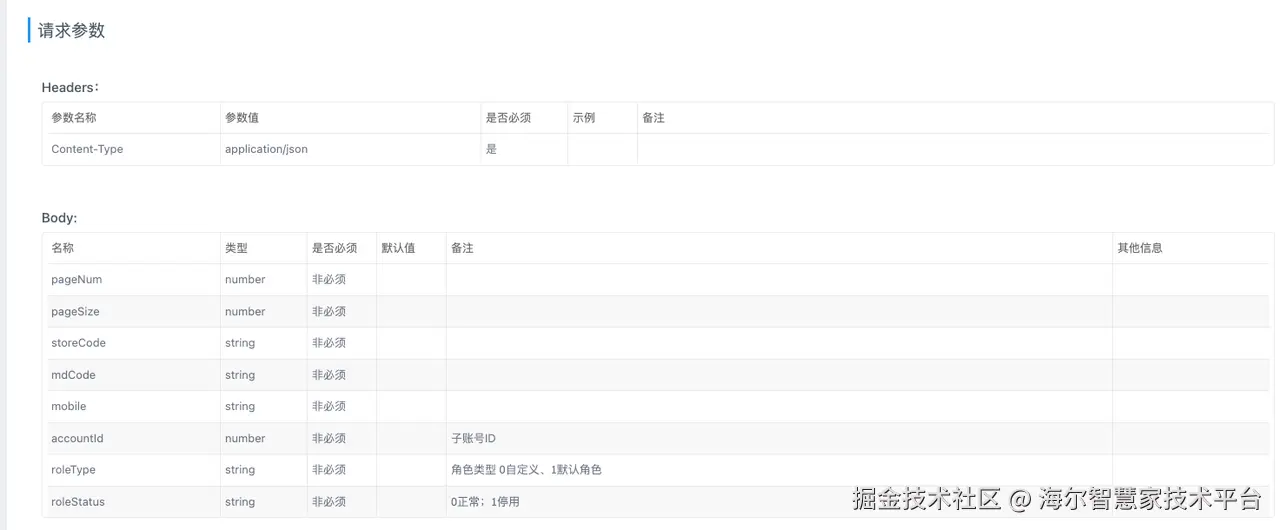Click 非必须 in roleType row
This screenshot has width=1280, height=530.
[329, 469]
